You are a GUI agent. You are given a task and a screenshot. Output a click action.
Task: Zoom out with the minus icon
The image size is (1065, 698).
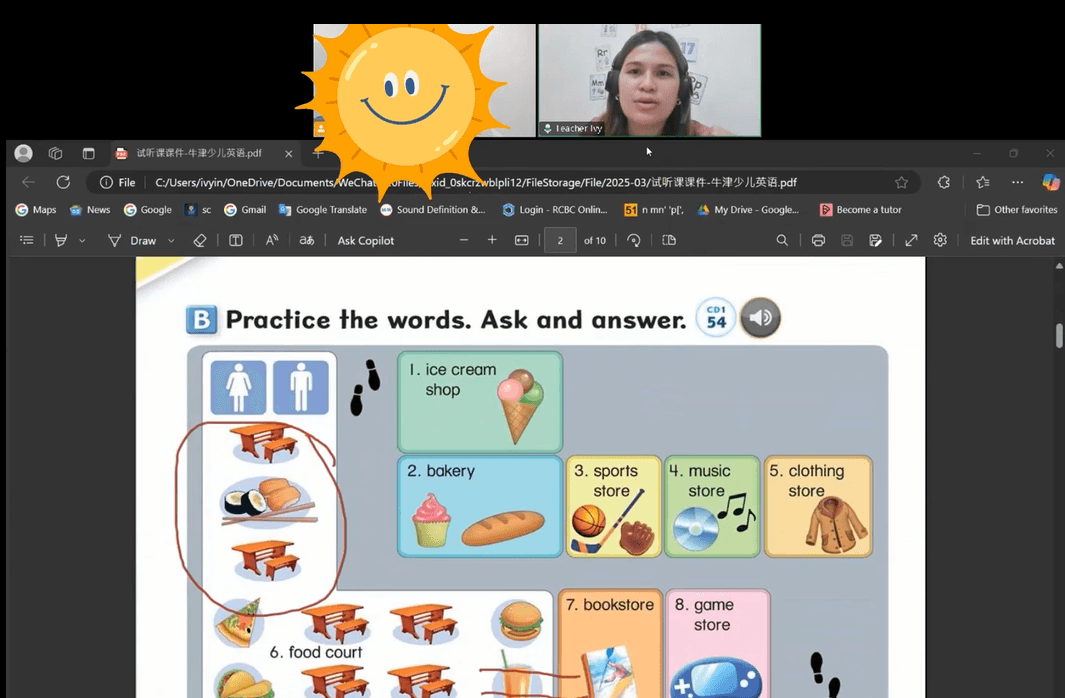coord(464,240)
